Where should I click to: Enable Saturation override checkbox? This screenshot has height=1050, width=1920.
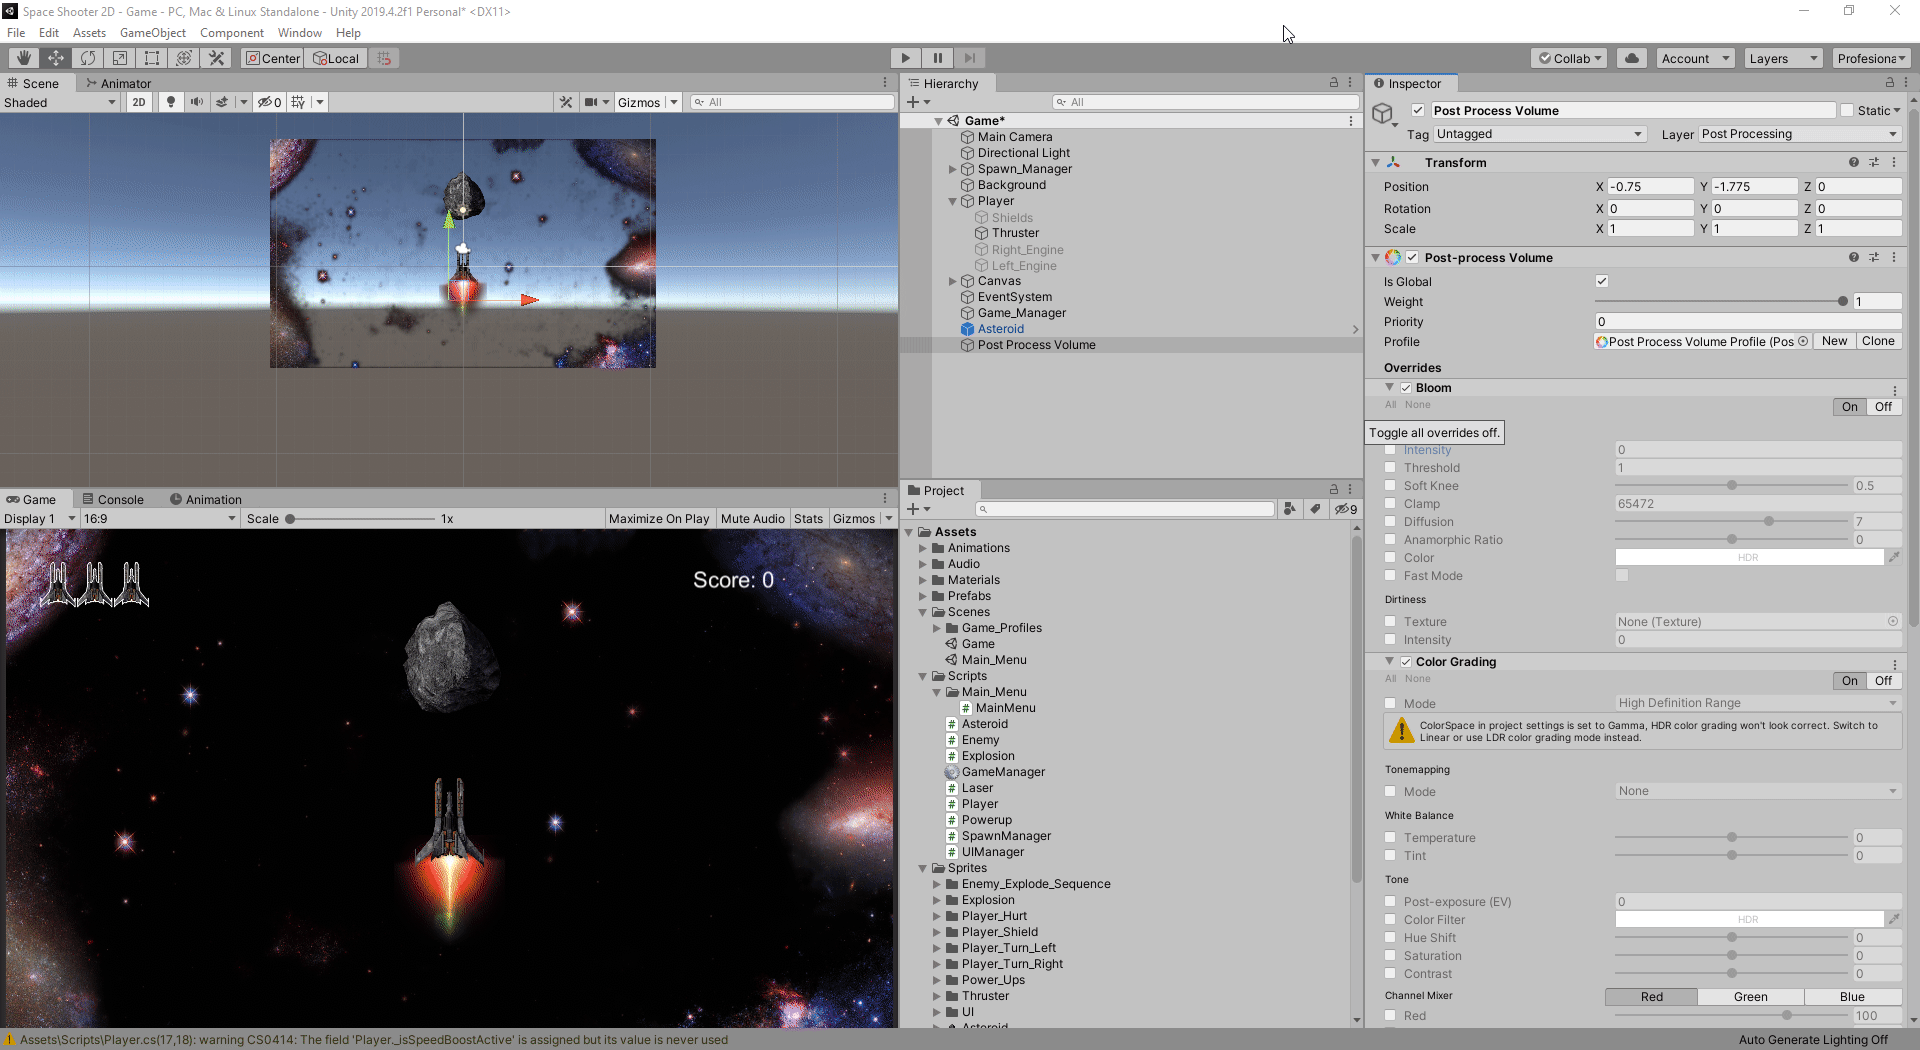click(x=1390, y=955)
